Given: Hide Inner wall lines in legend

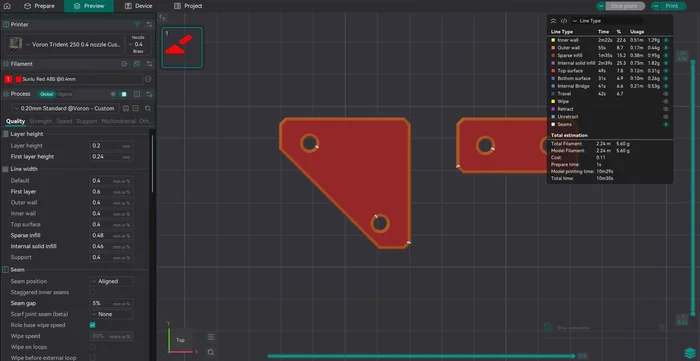Looking at the screenshot, I should coord(666,40).
